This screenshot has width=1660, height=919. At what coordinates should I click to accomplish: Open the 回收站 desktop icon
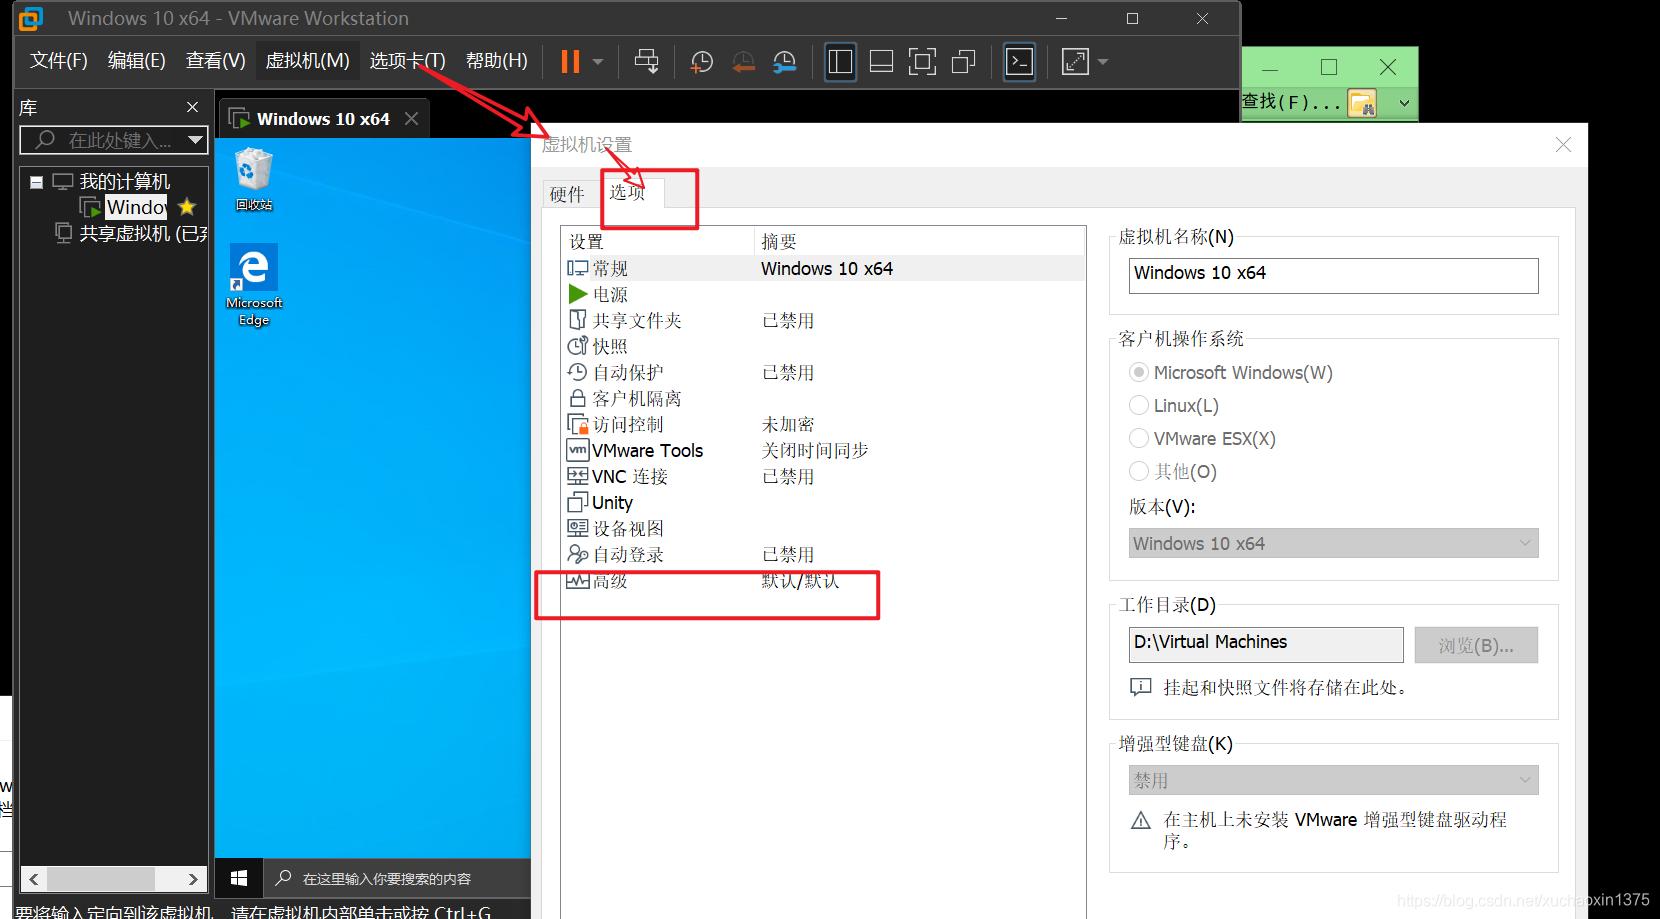pos(254,180)
